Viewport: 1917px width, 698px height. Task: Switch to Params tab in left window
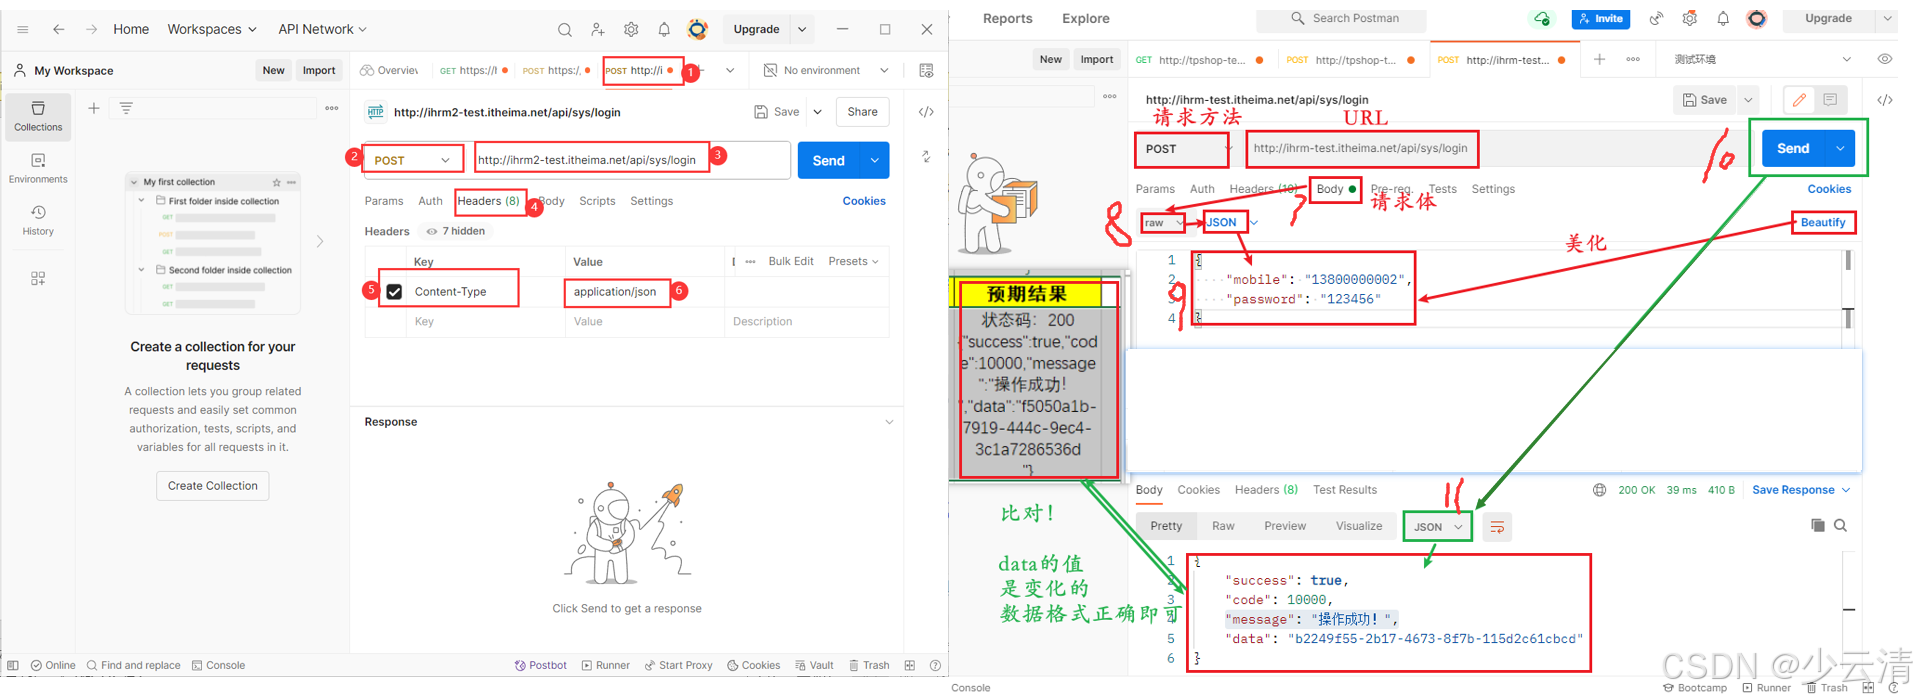pos(384,201)
